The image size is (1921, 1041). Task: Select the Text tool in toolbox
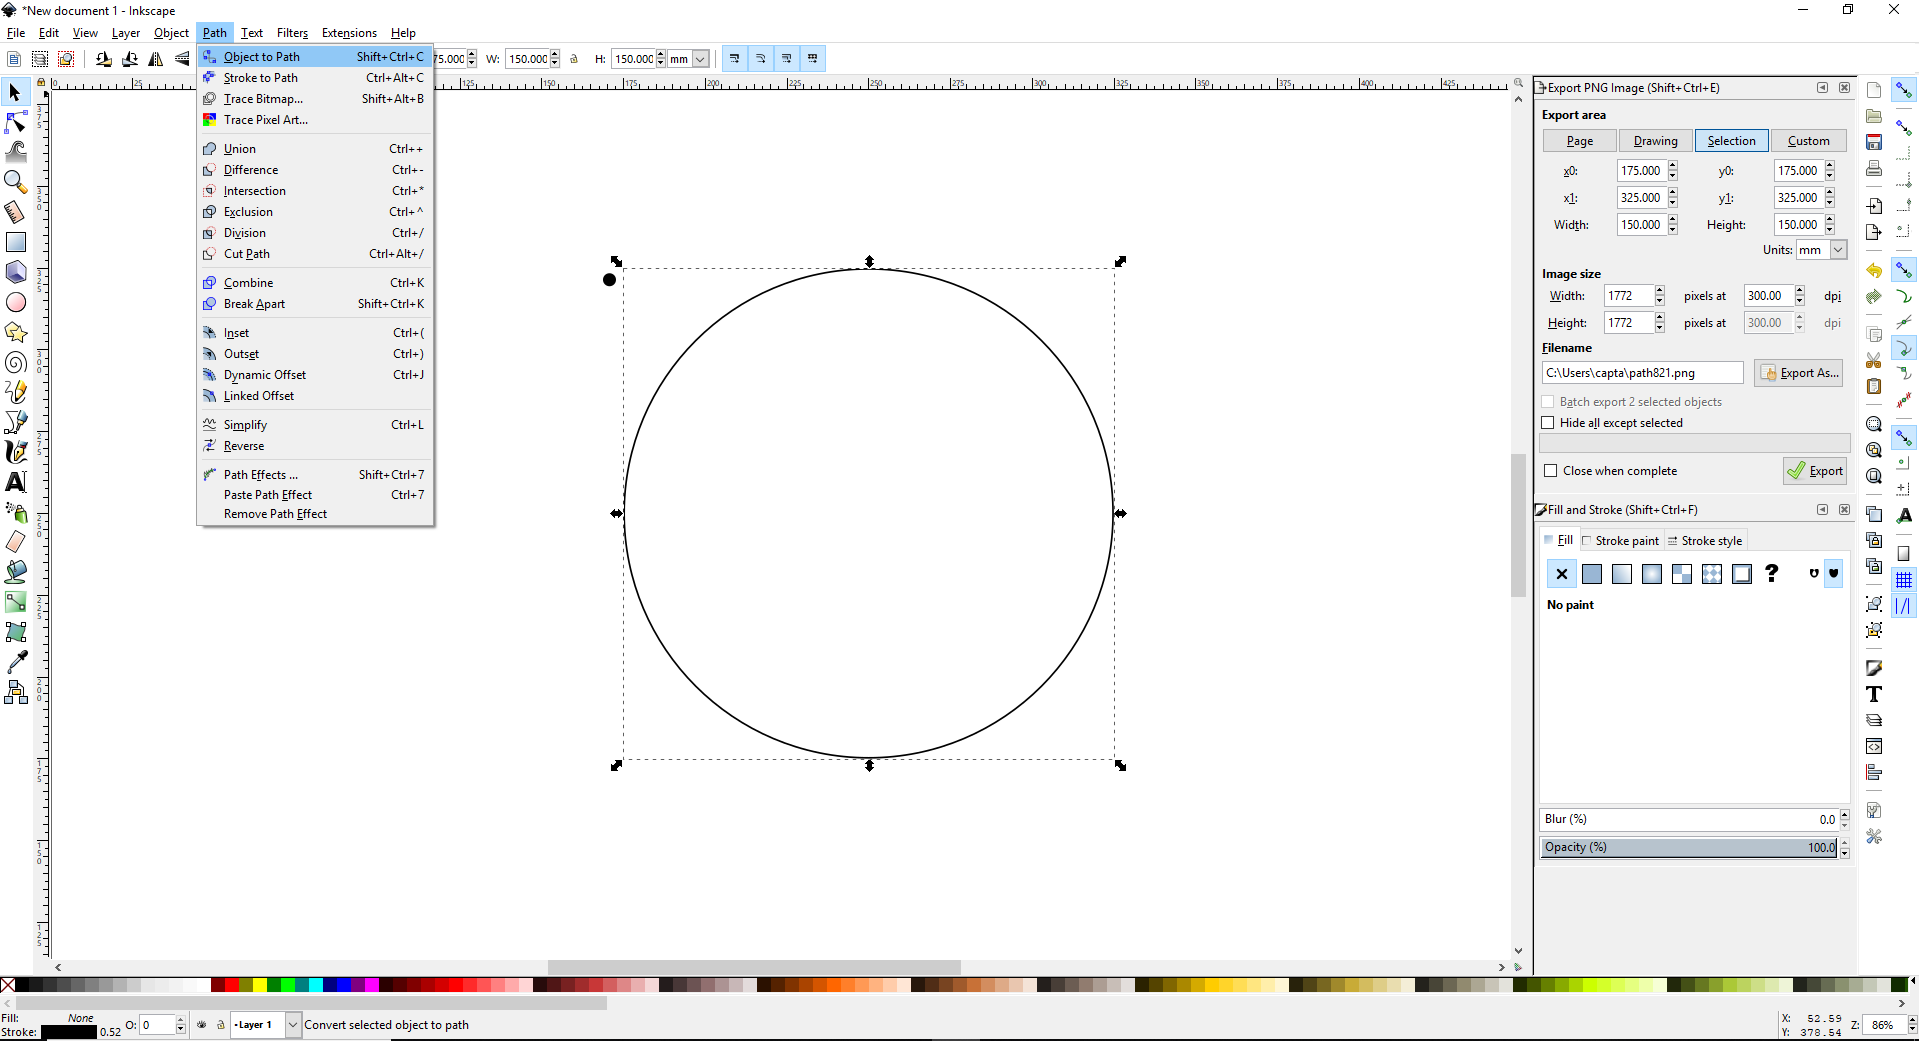[x=15, y=482]
